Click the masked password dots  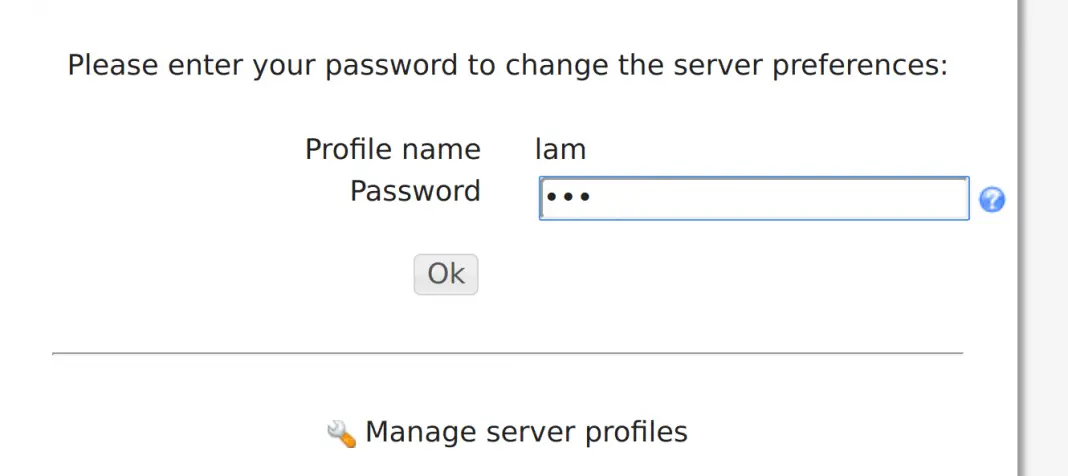click(567, 198)
